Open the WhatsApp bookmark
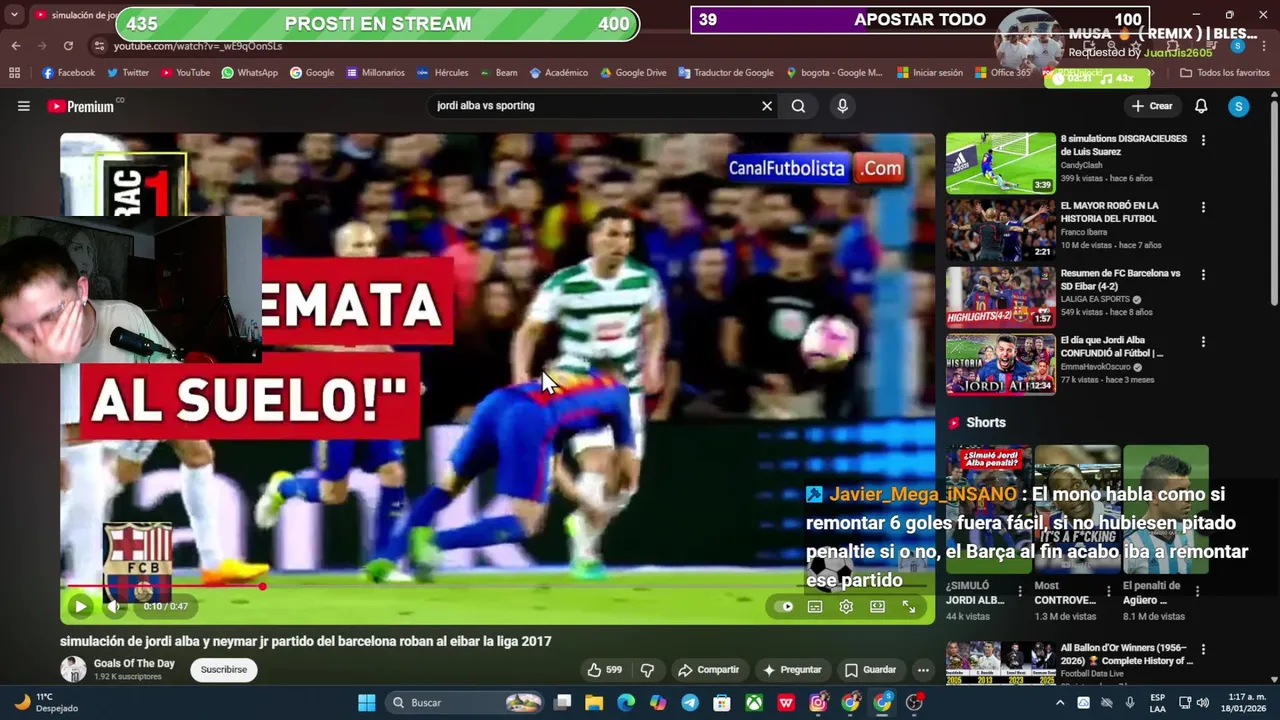This screenshot has width=1280, height=720. pyautogui.click(x=250, y=73)
